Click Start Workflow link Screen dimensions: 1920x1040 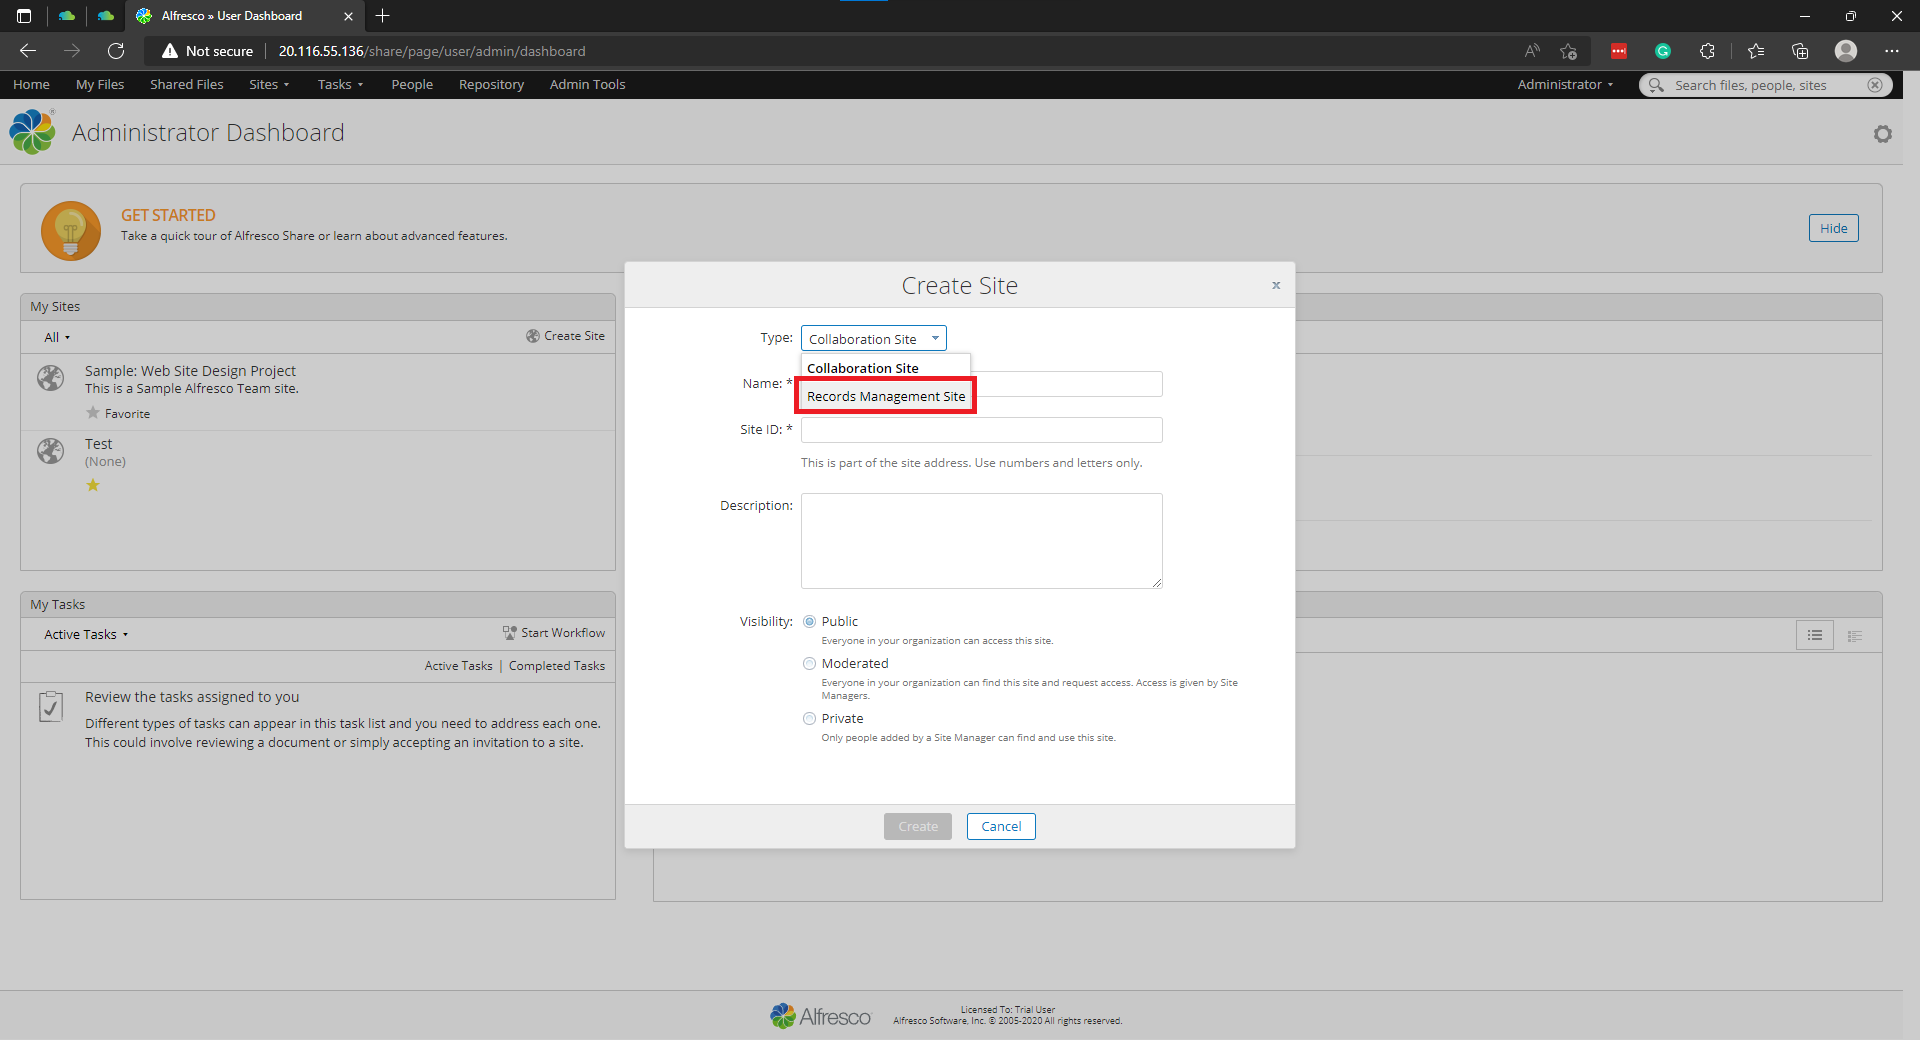[x=554, y=633]
